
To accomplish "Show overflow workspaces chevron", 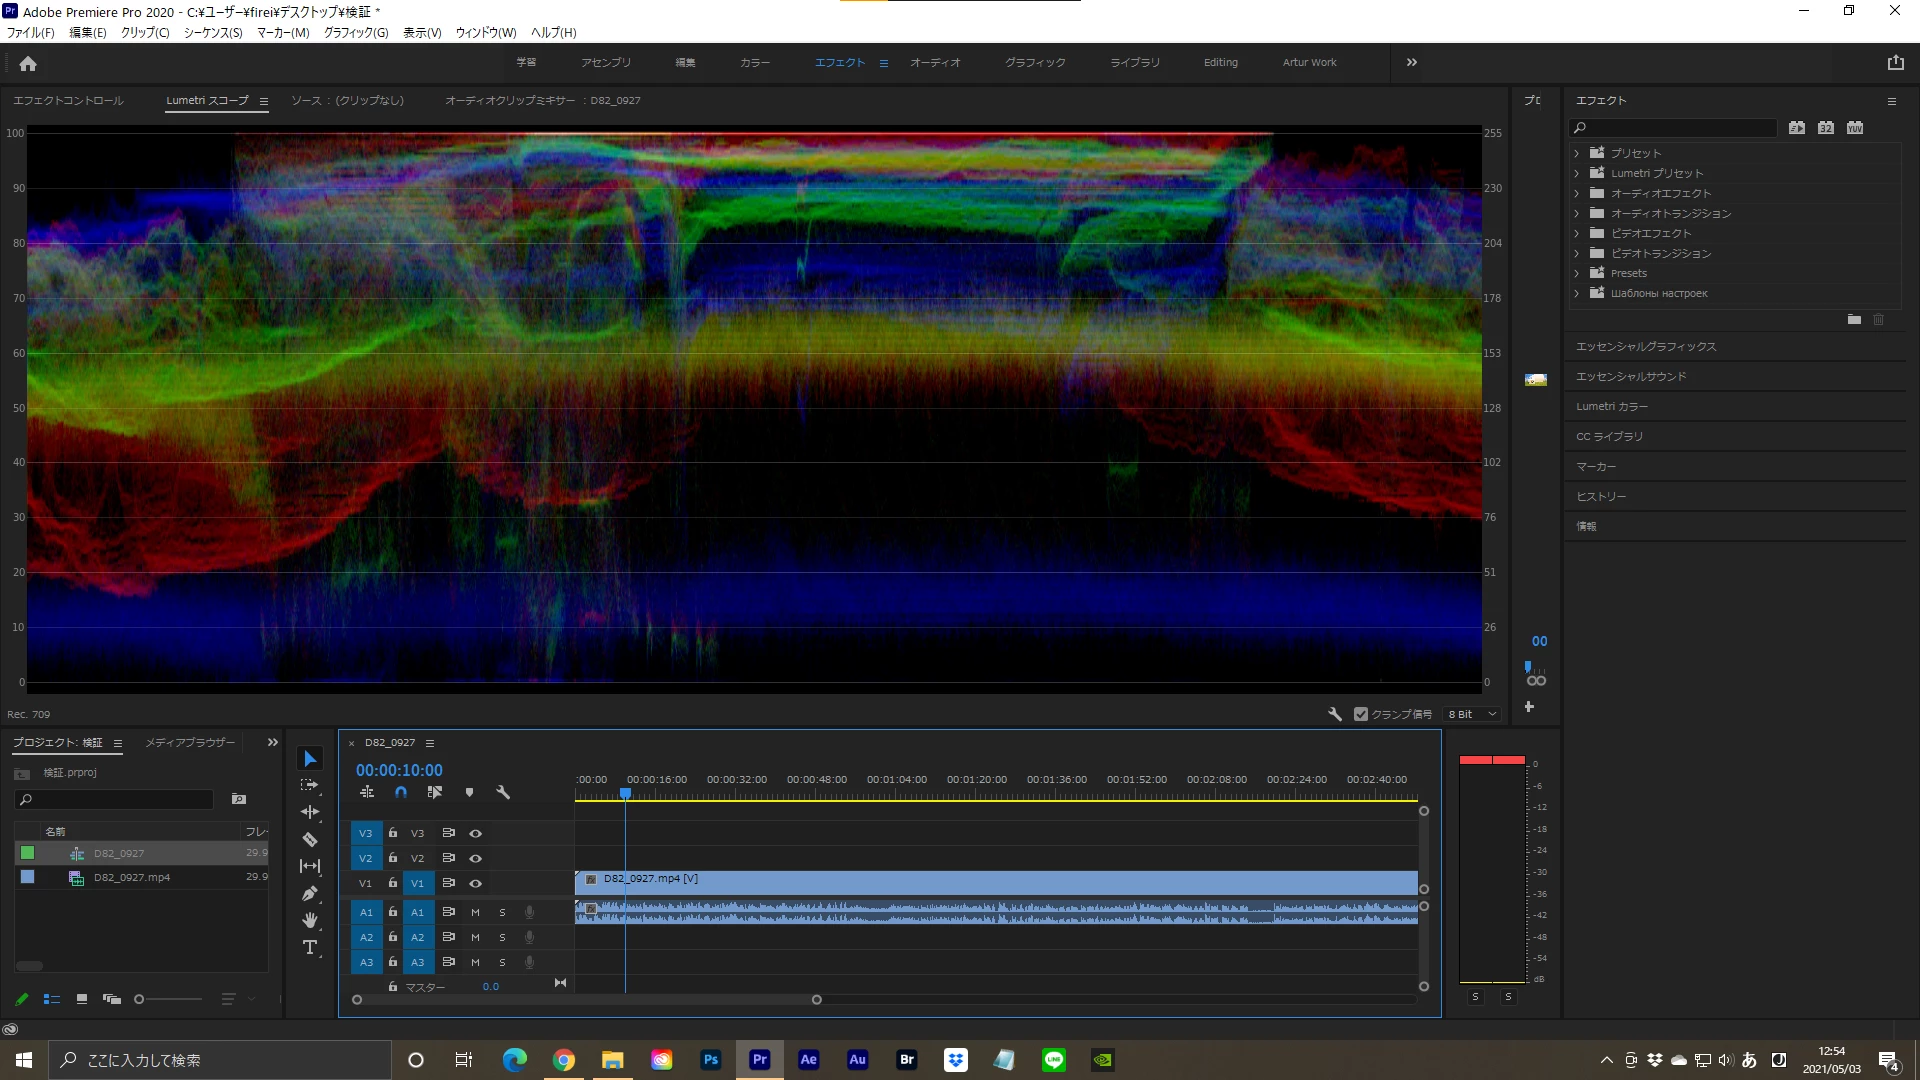I will point(1411,62).
